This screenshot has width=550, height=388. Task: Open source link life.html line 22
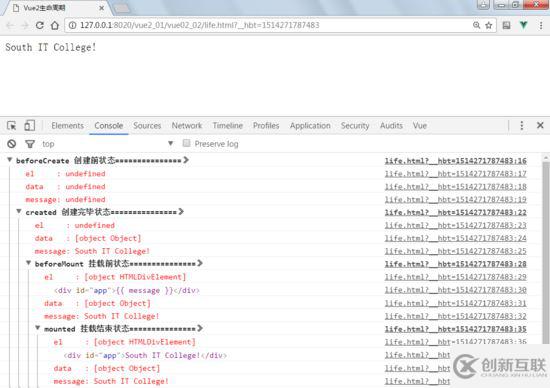tap(456, 212)
